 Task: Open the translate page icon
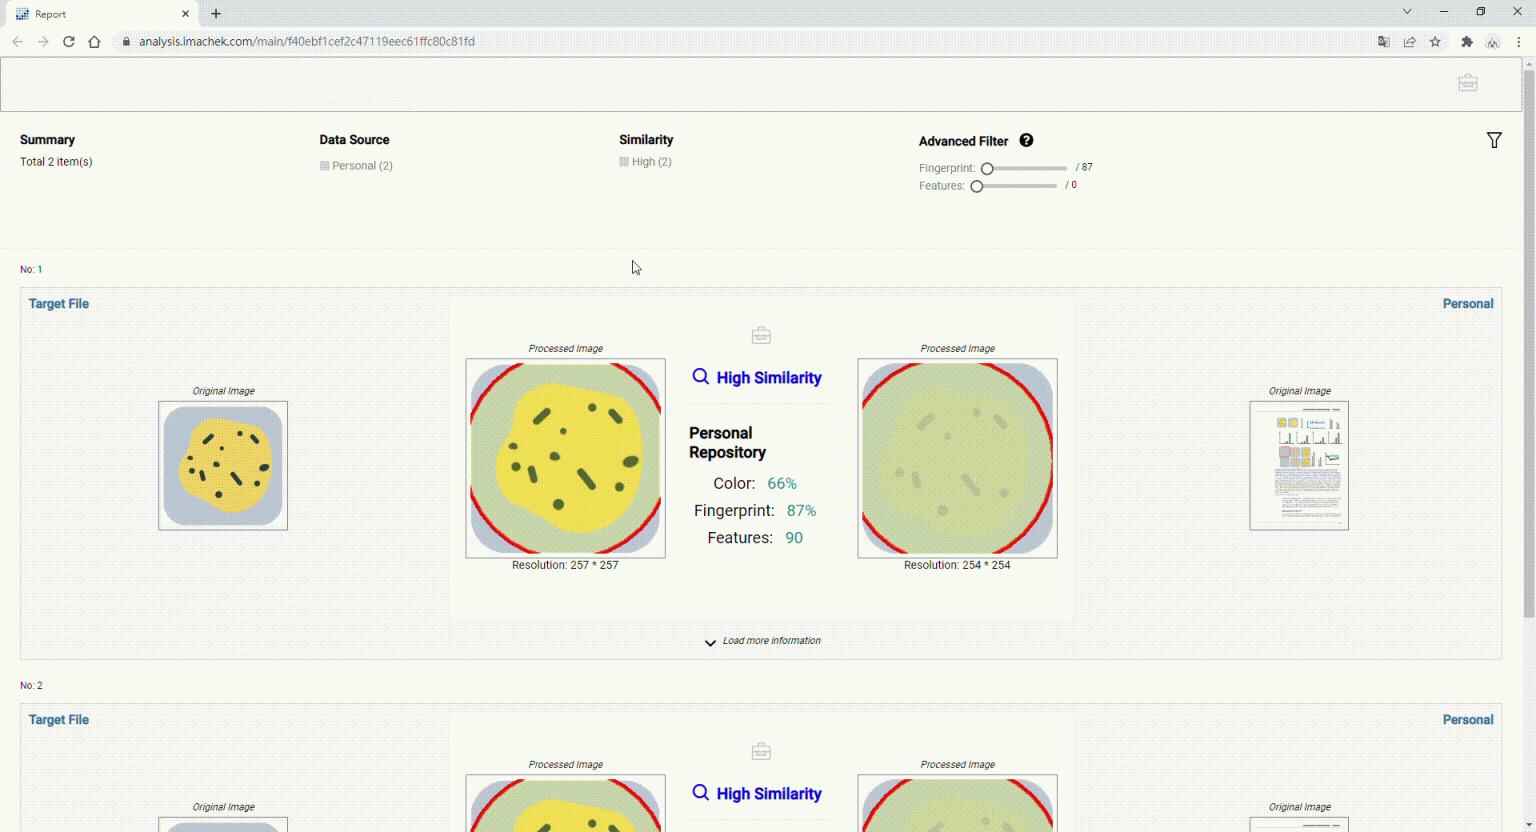pos(1384,42)
